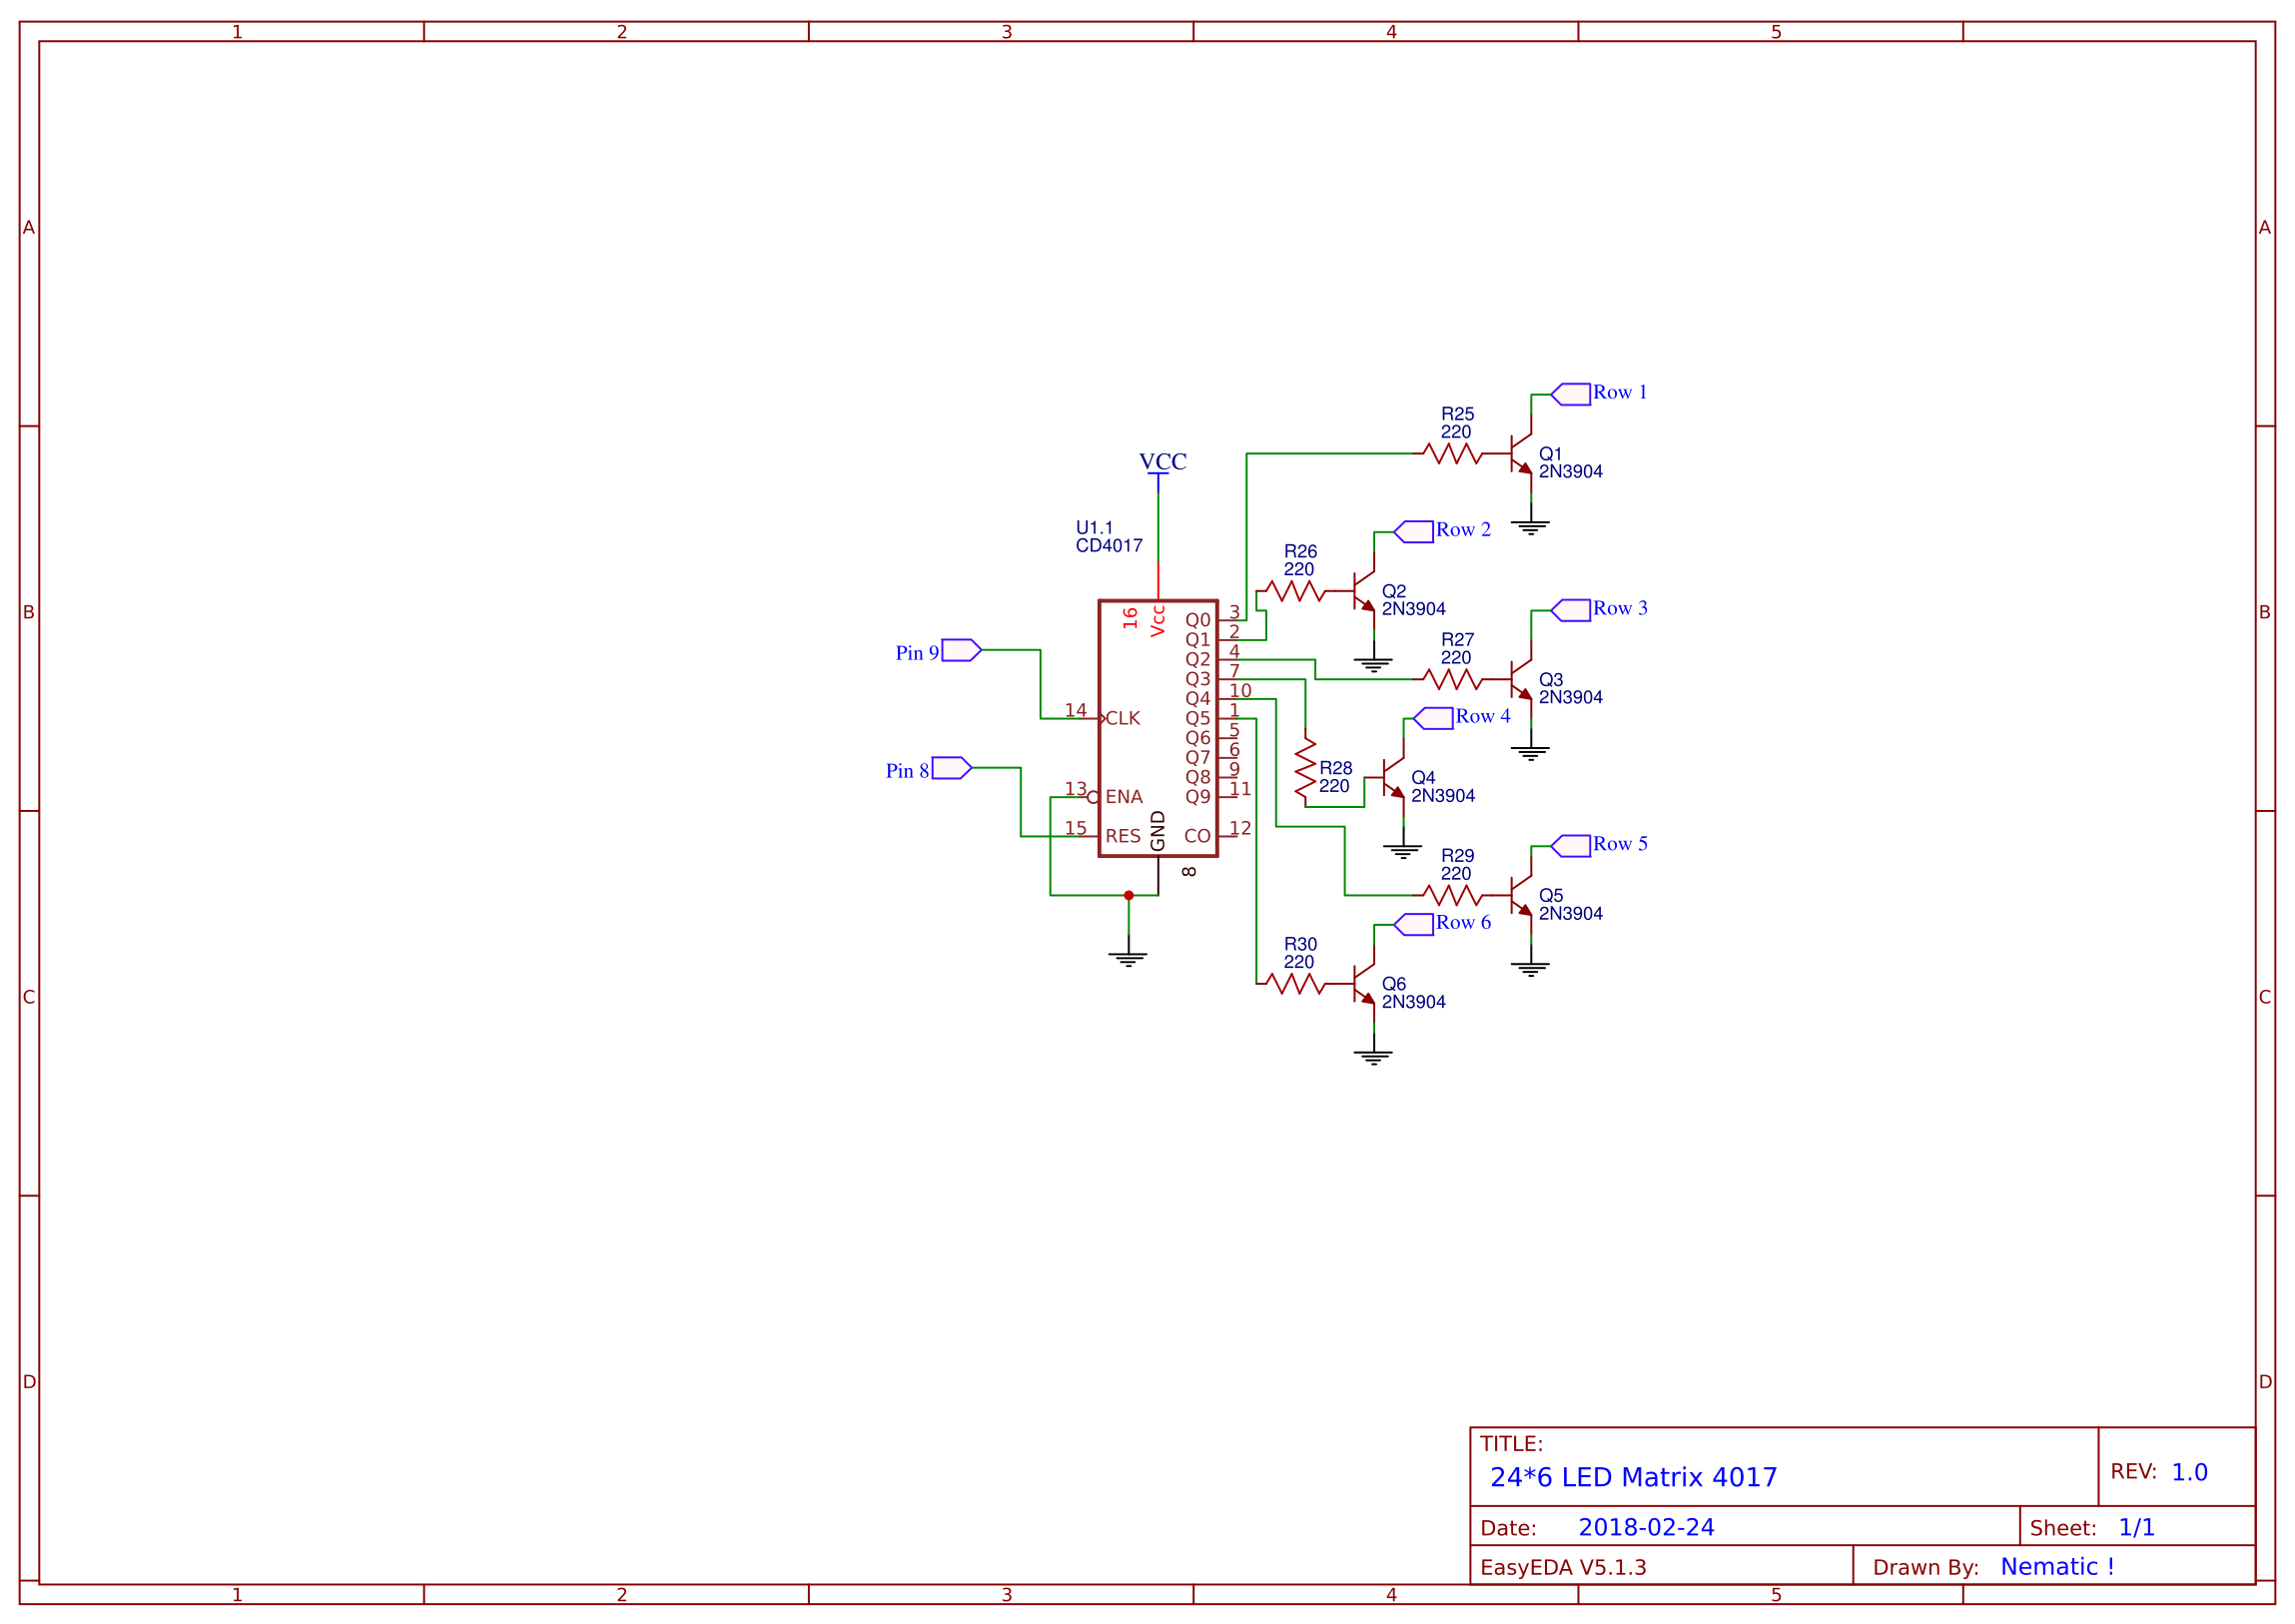Click the Q1 2N3904 transistor symbol
Image resolution: width=2295 pixels, height=1624 pixels.
(x=1520, y=453)
